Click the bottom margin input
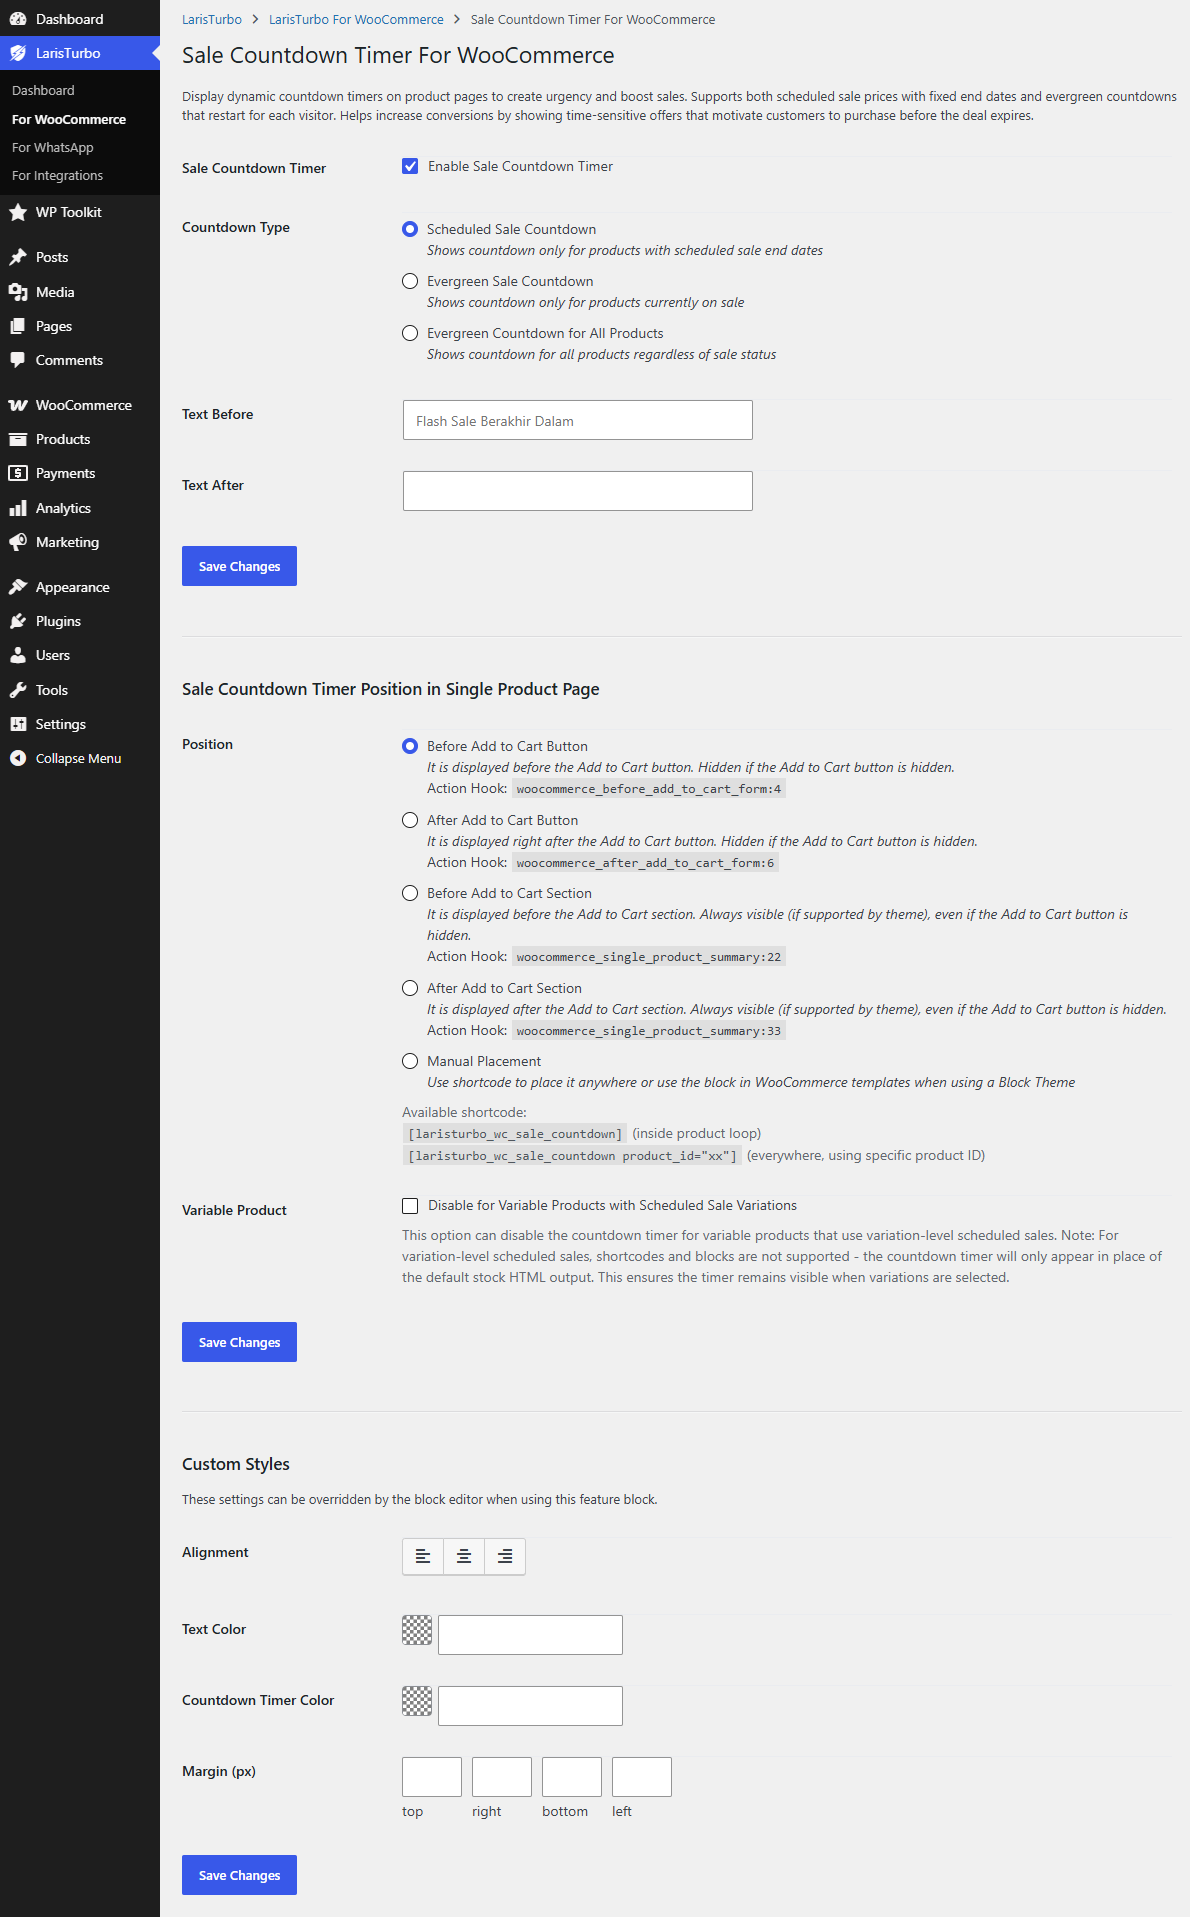The width and height of the screenshot is (1190, 1917). point(572,1777)
